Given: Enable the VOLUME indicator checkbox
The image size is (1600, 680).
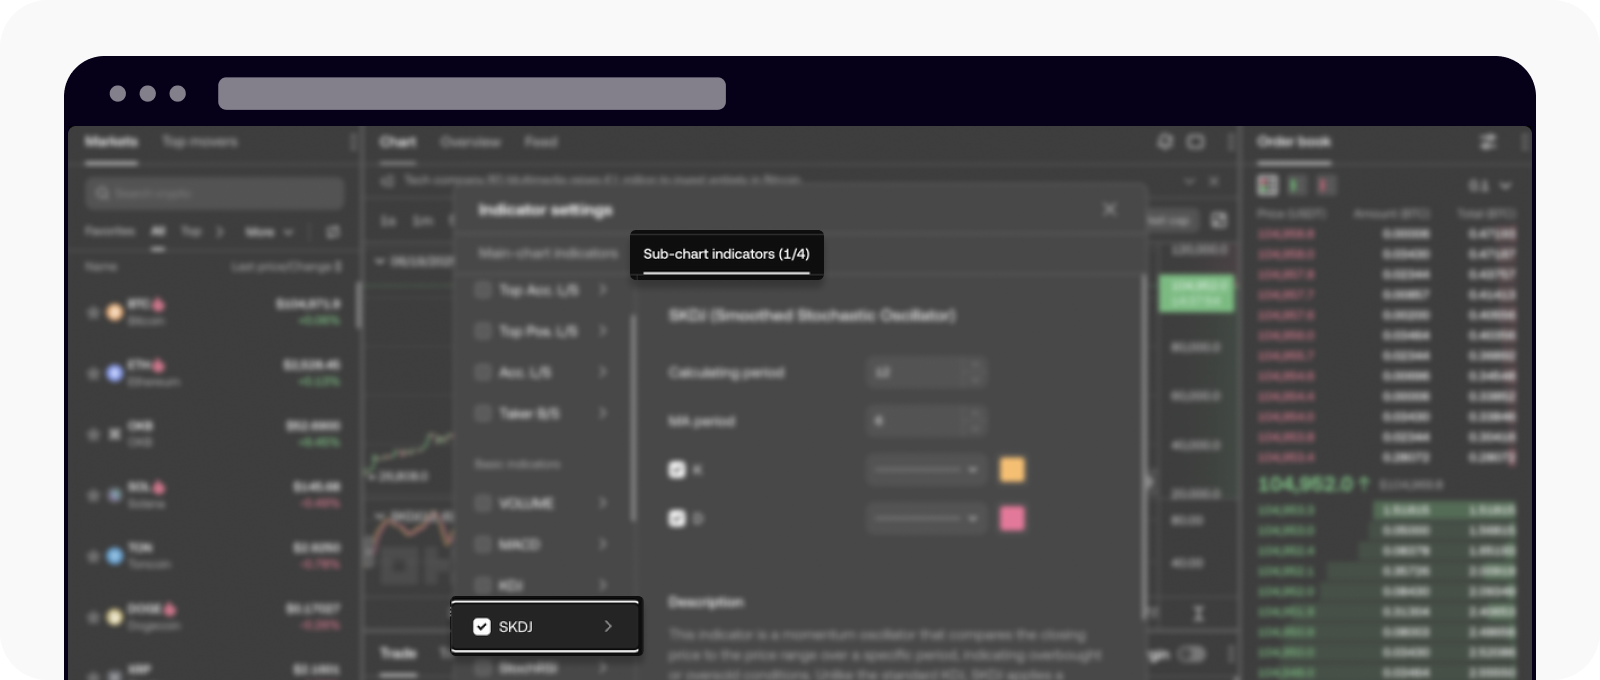Looking at the screenshot, I should click(483, 503).
